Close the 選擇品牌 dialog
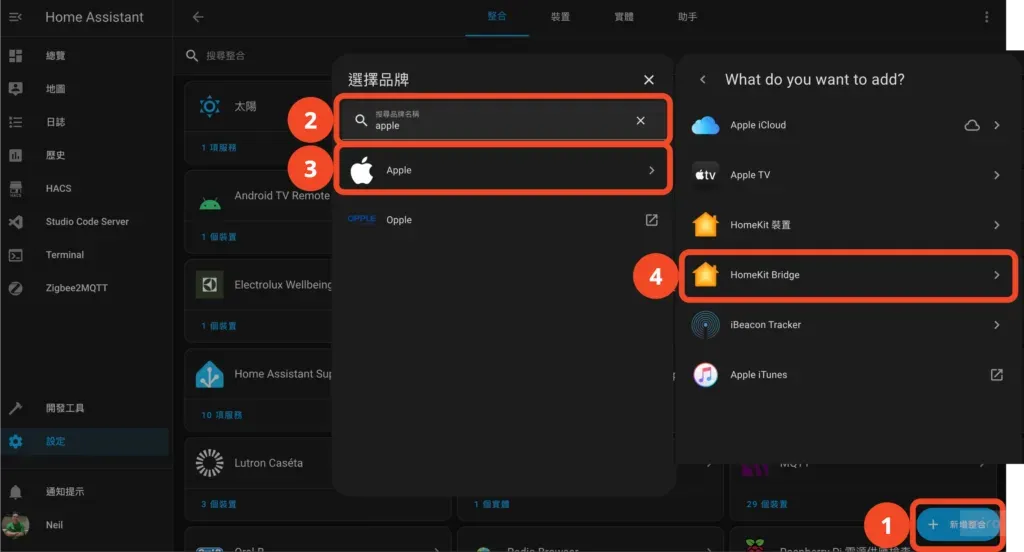The width and height of the screenshot is (1024, 552). click(x=649, y=80)
